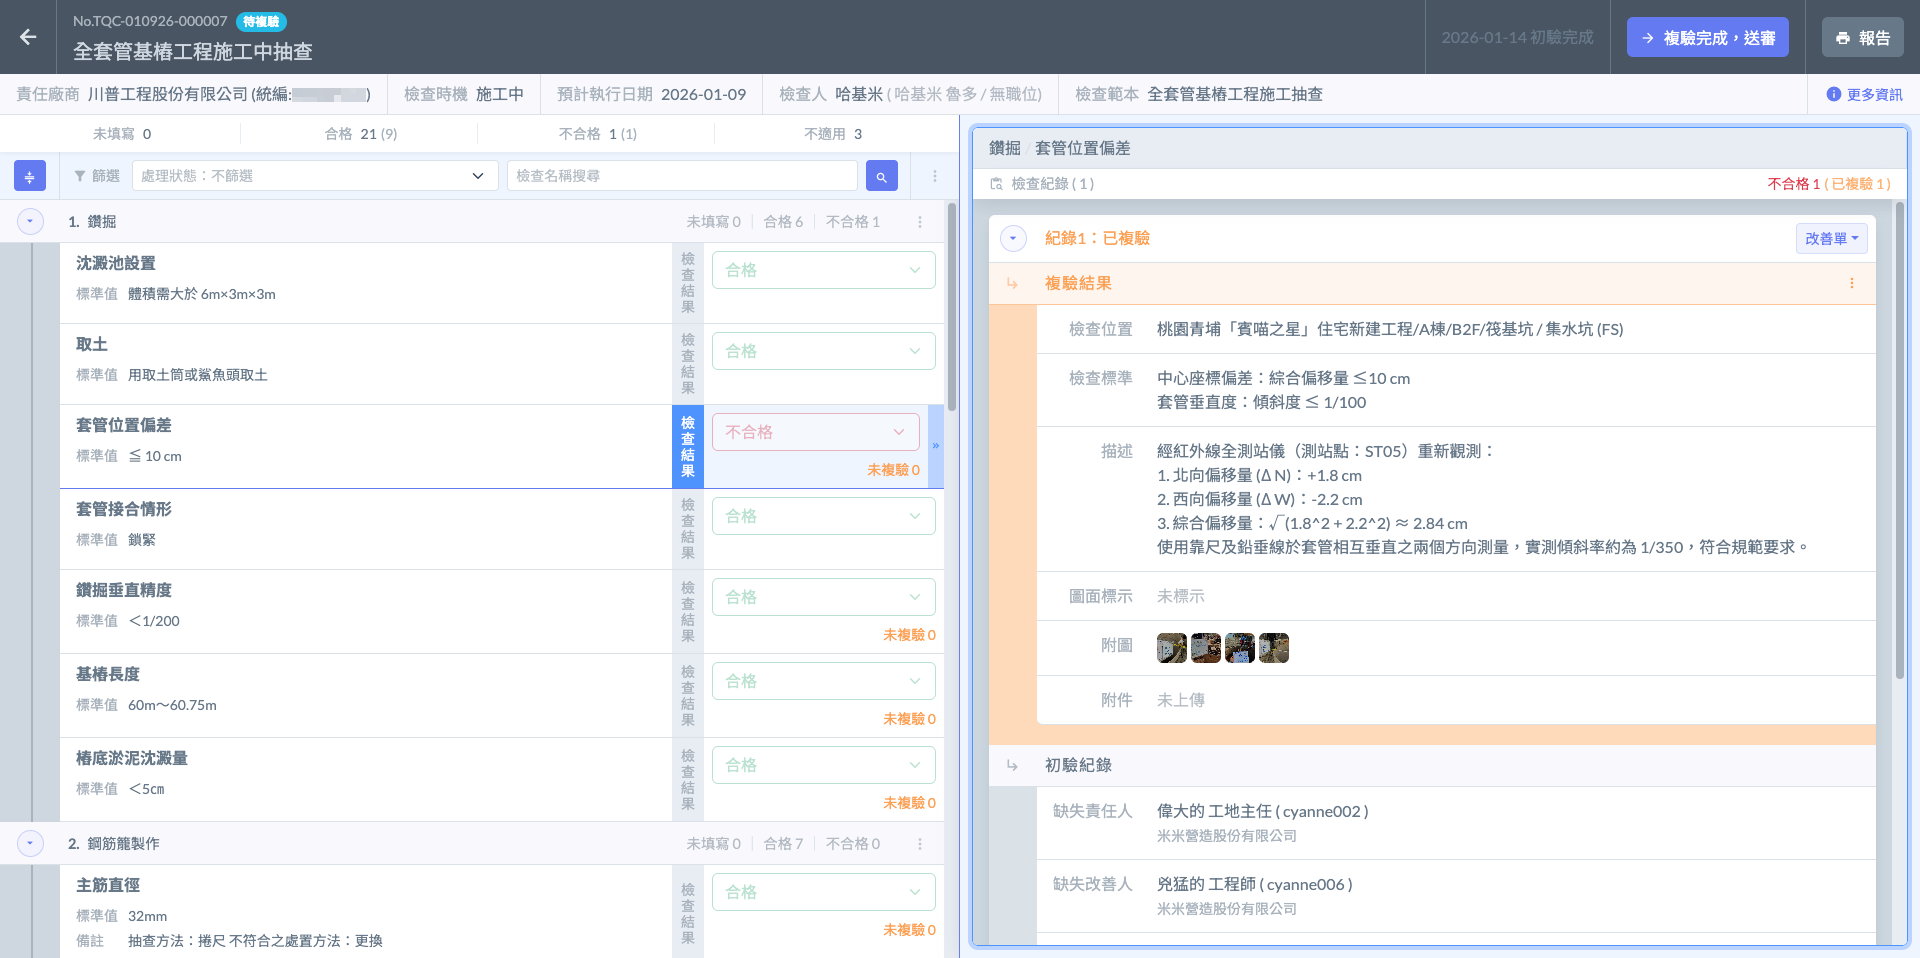Open the 複驗結果 three-dot options menu
The height and width of the screenshot is (958, 1920).
(x=1852, y=283)
